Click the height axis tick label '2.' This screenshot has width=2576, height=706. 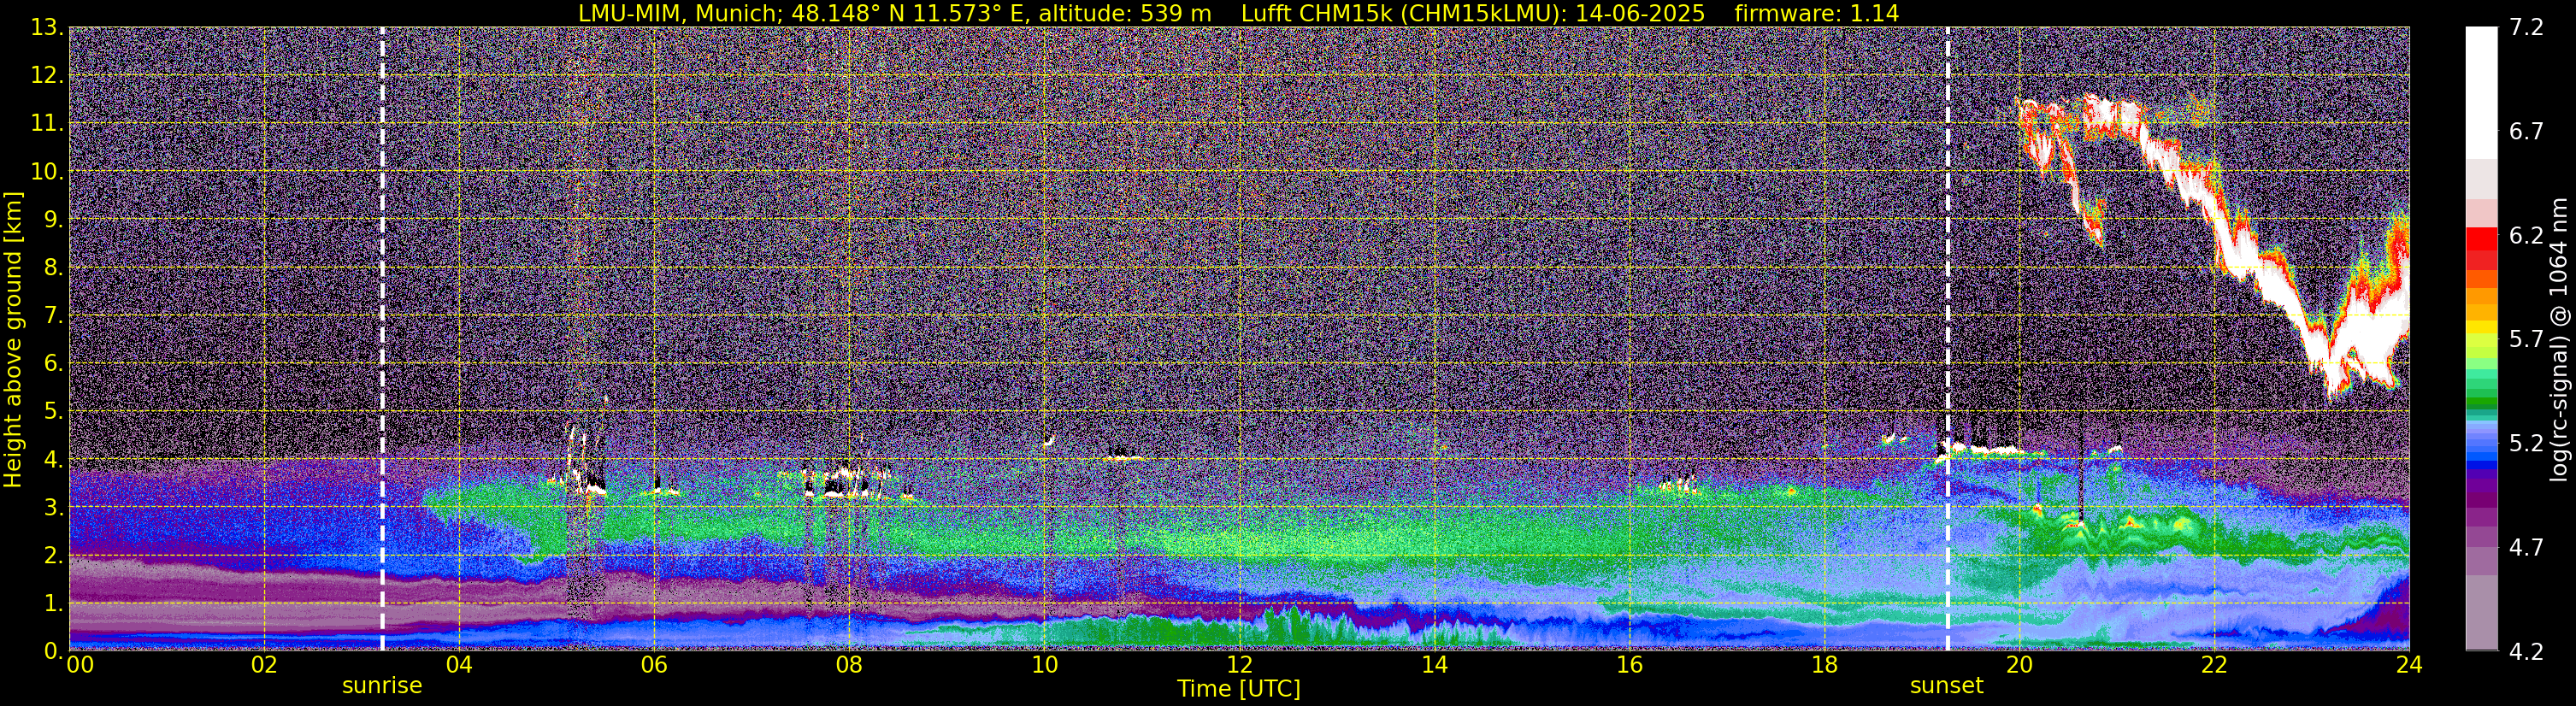coord(54,556)
